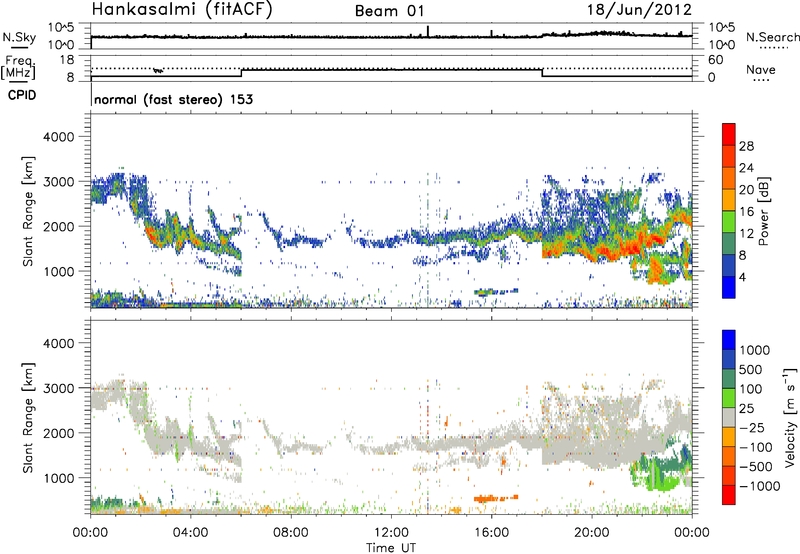This screenshot has height=554, width=800.
Task: Click the '1000' tick on velocity colorbar
Action: coord(755,350)
